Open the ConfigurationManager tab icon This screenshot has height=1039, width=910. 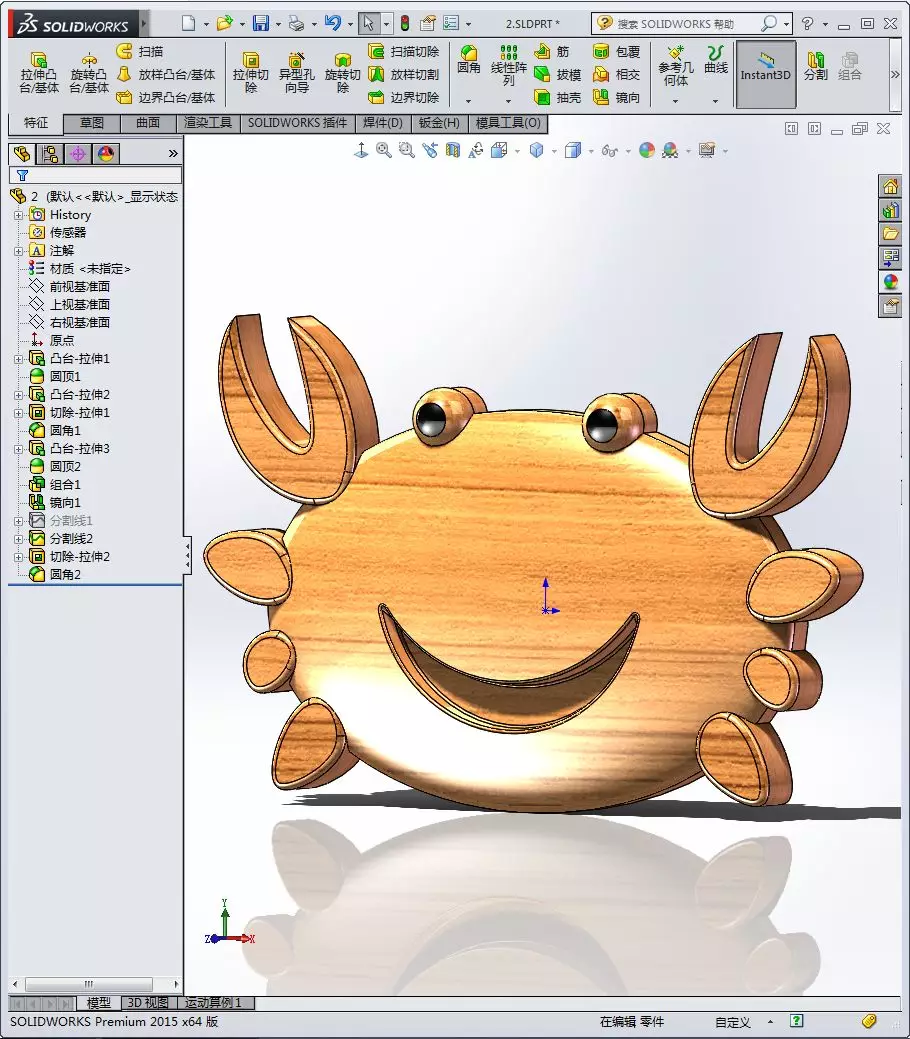click(x=78, y=154)
